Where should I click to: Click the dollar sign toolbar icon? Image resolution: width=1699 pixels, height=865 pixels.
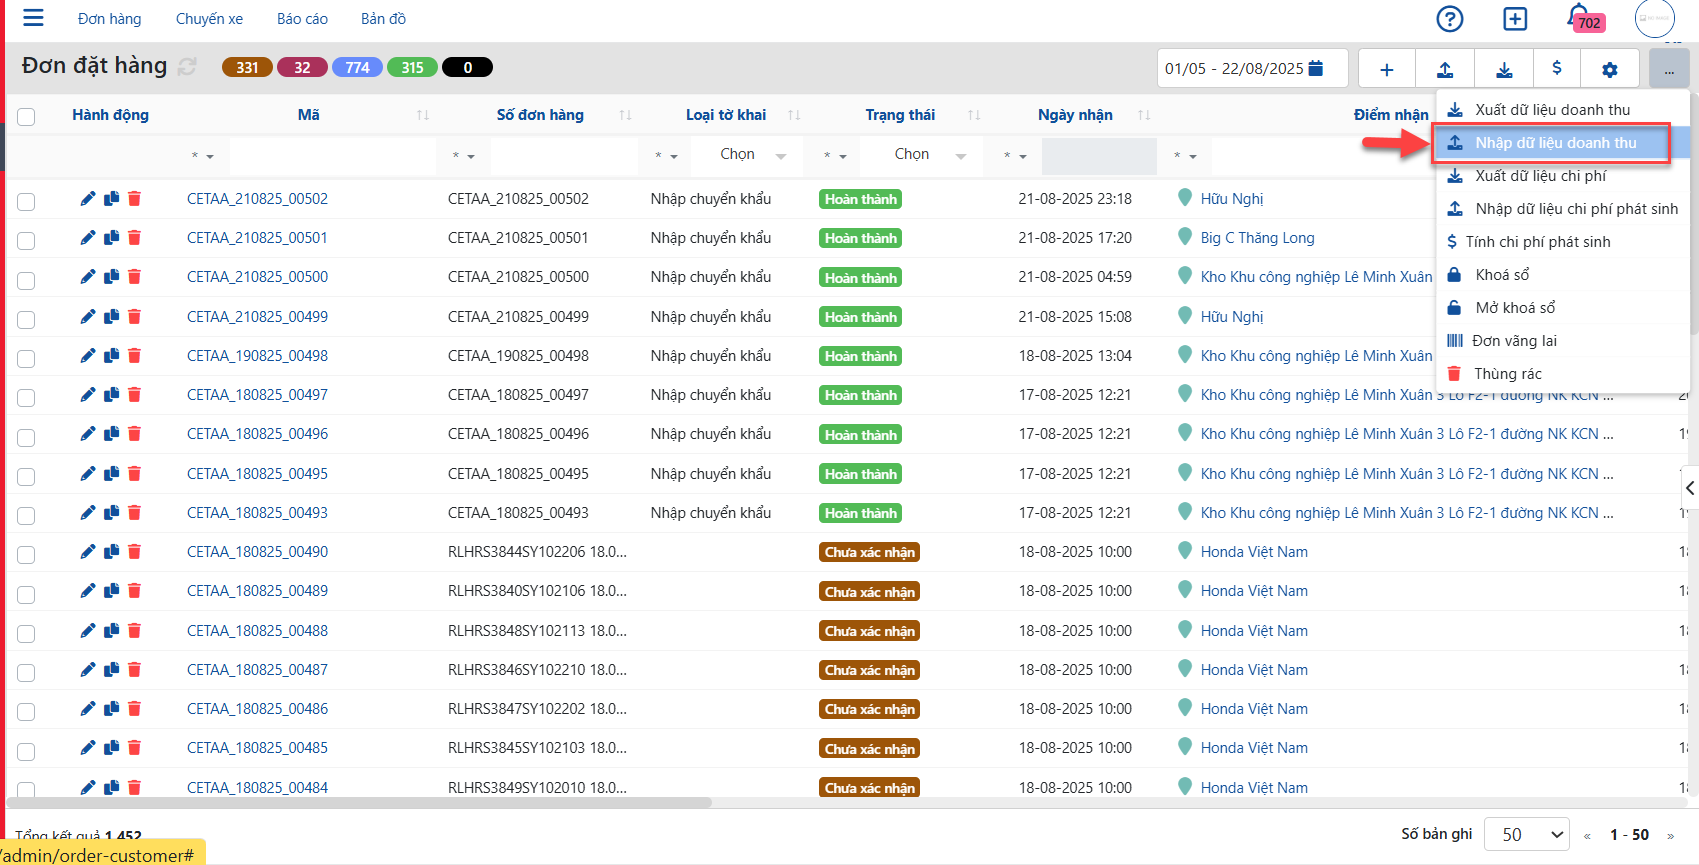pos(1556,69)
